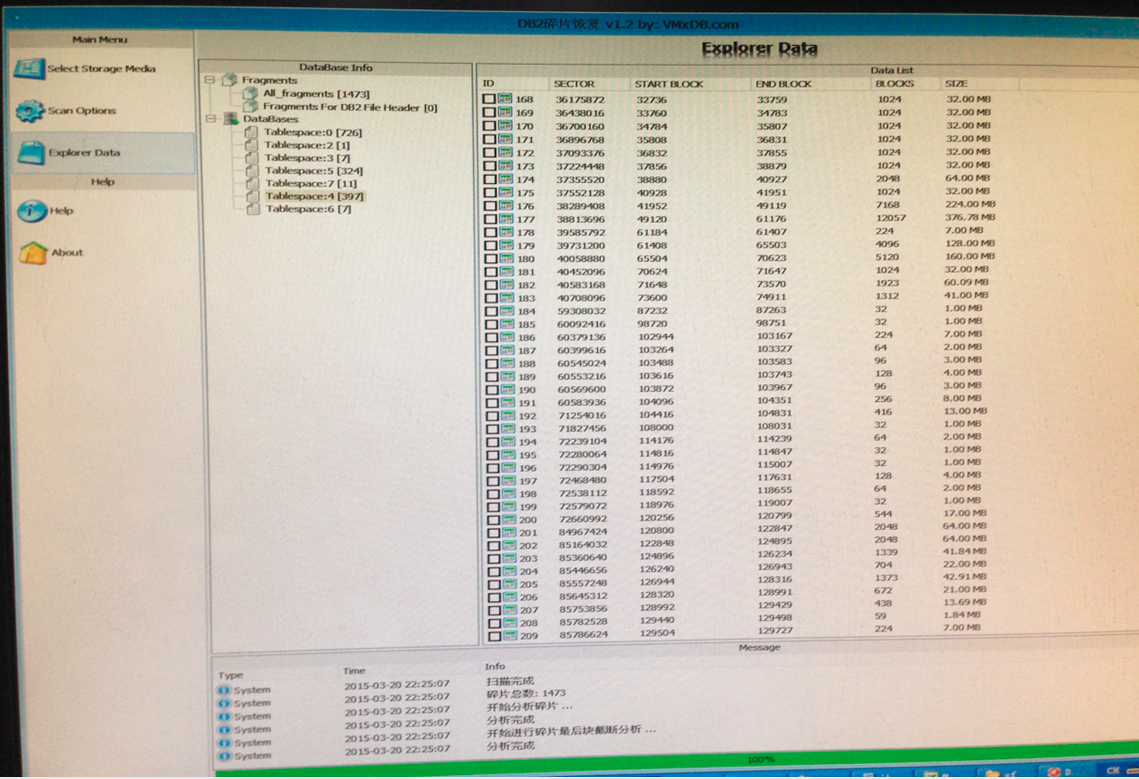Collapse the Fragments tree node
Image resolution: width=1139 pixels, height=779 pixels.
[x=211, y=80]
